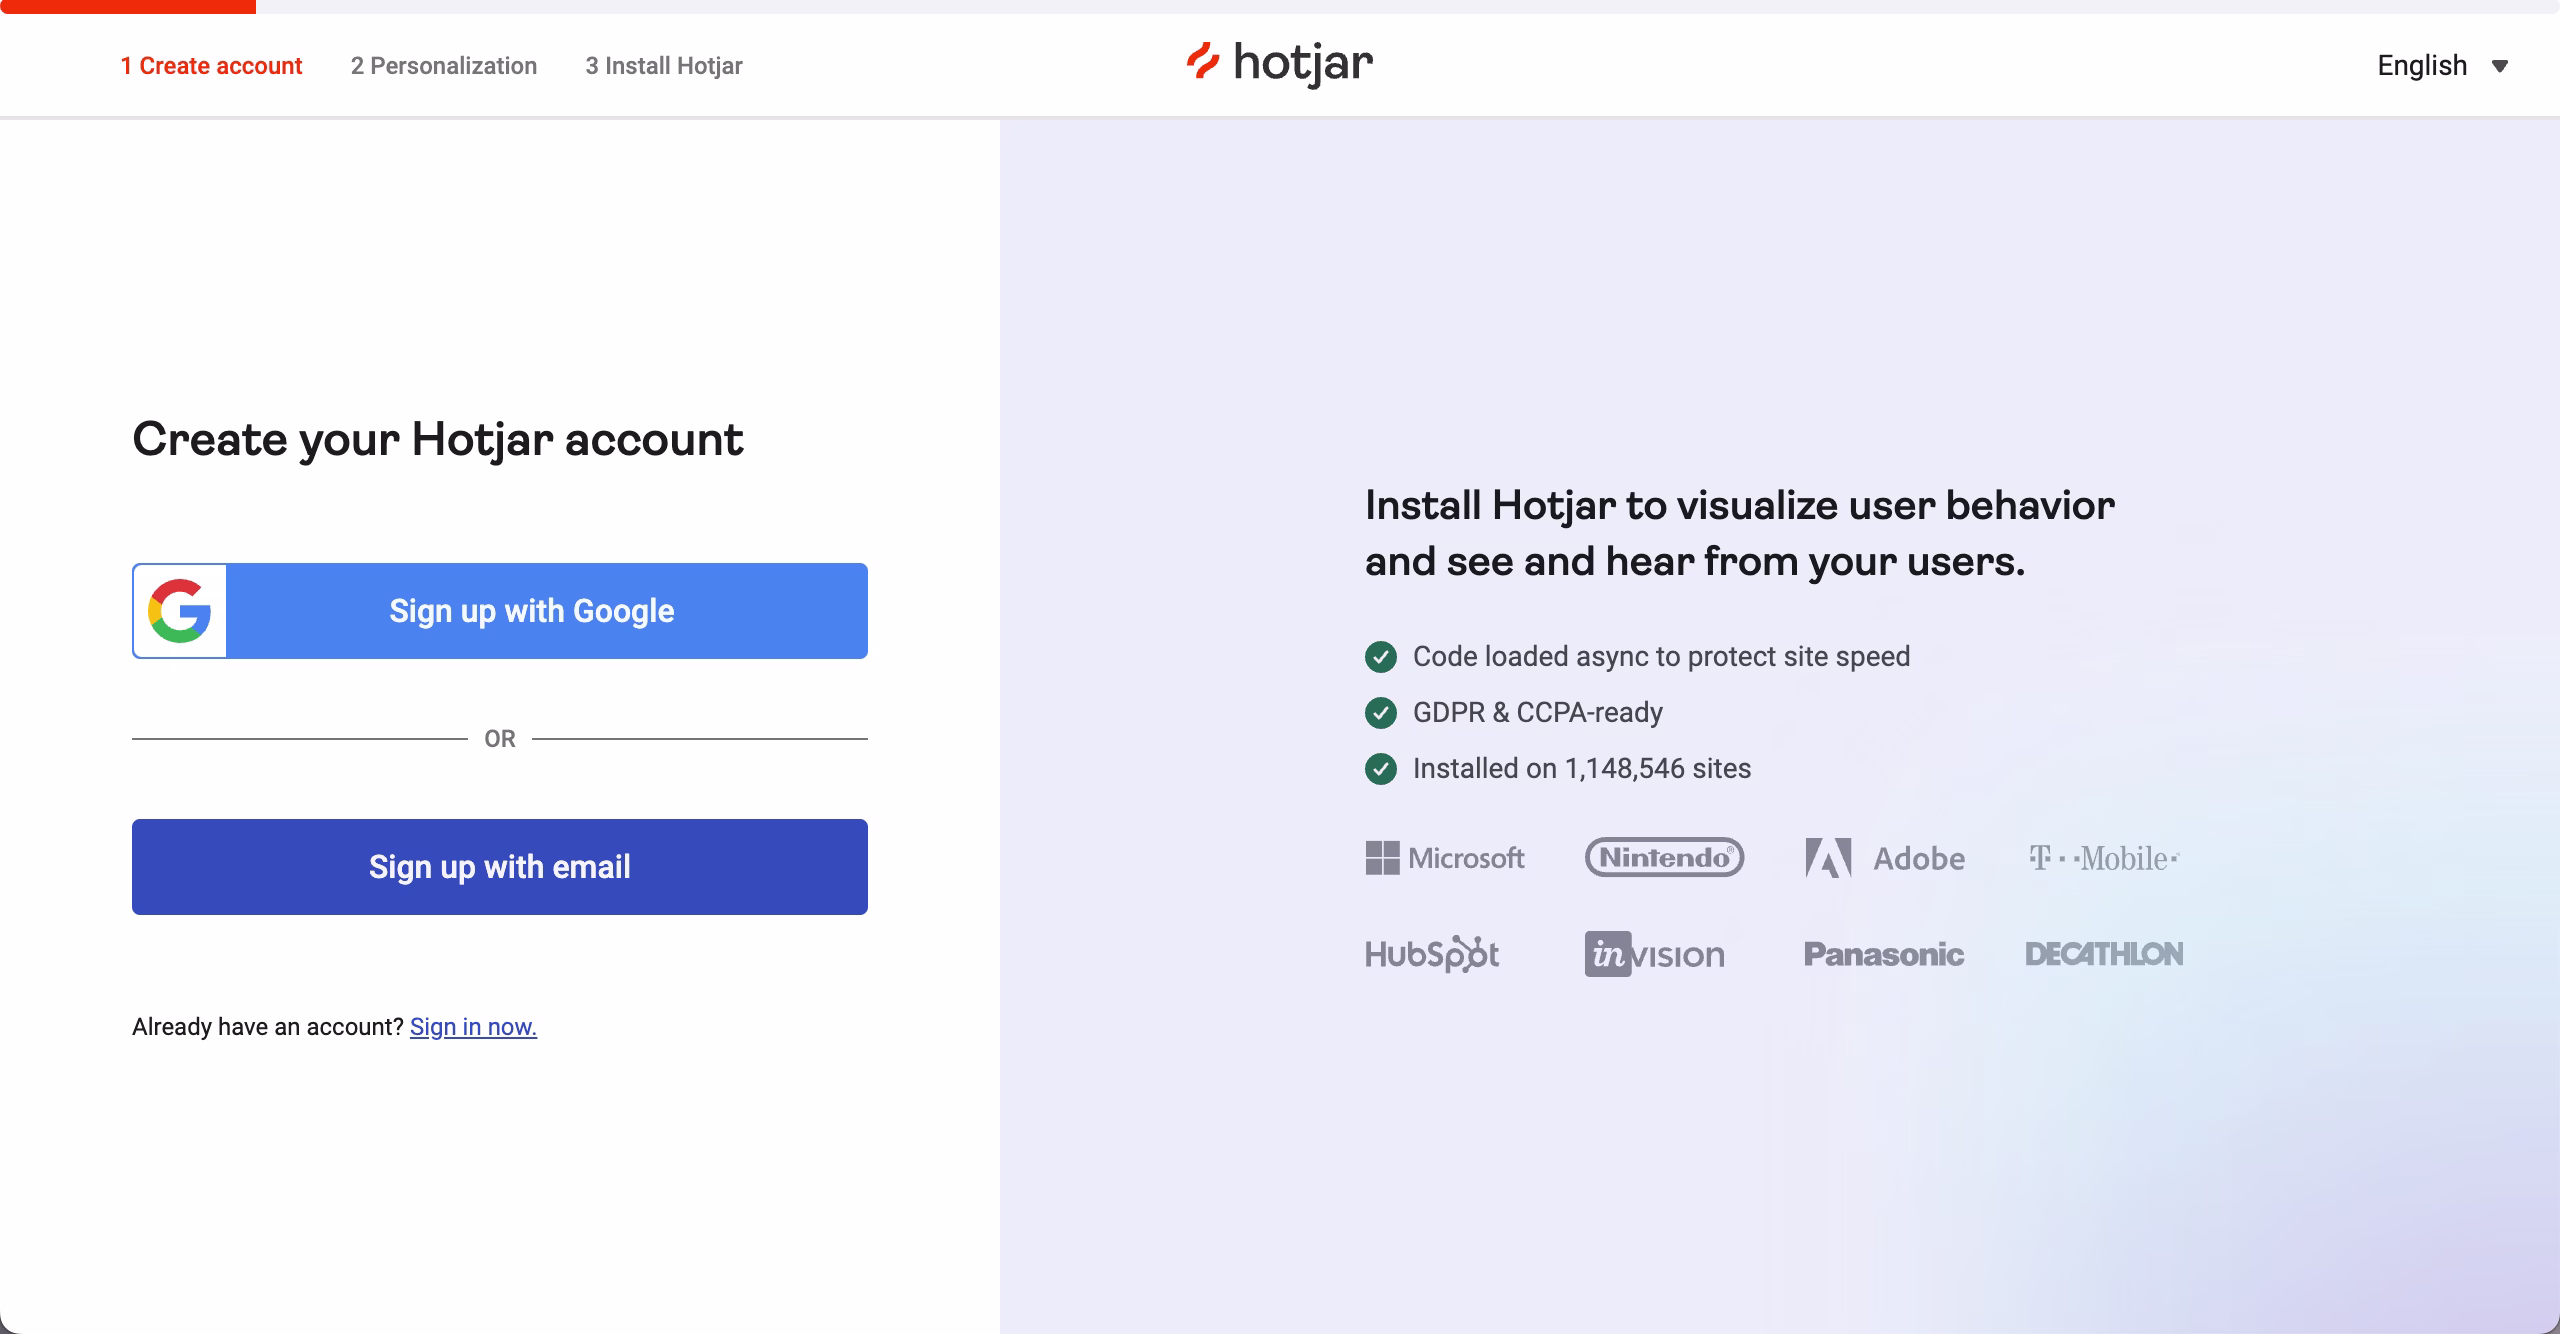Click the Nintendo logo
Screen dimensions: 2560x1334
tap(1663, 858)
